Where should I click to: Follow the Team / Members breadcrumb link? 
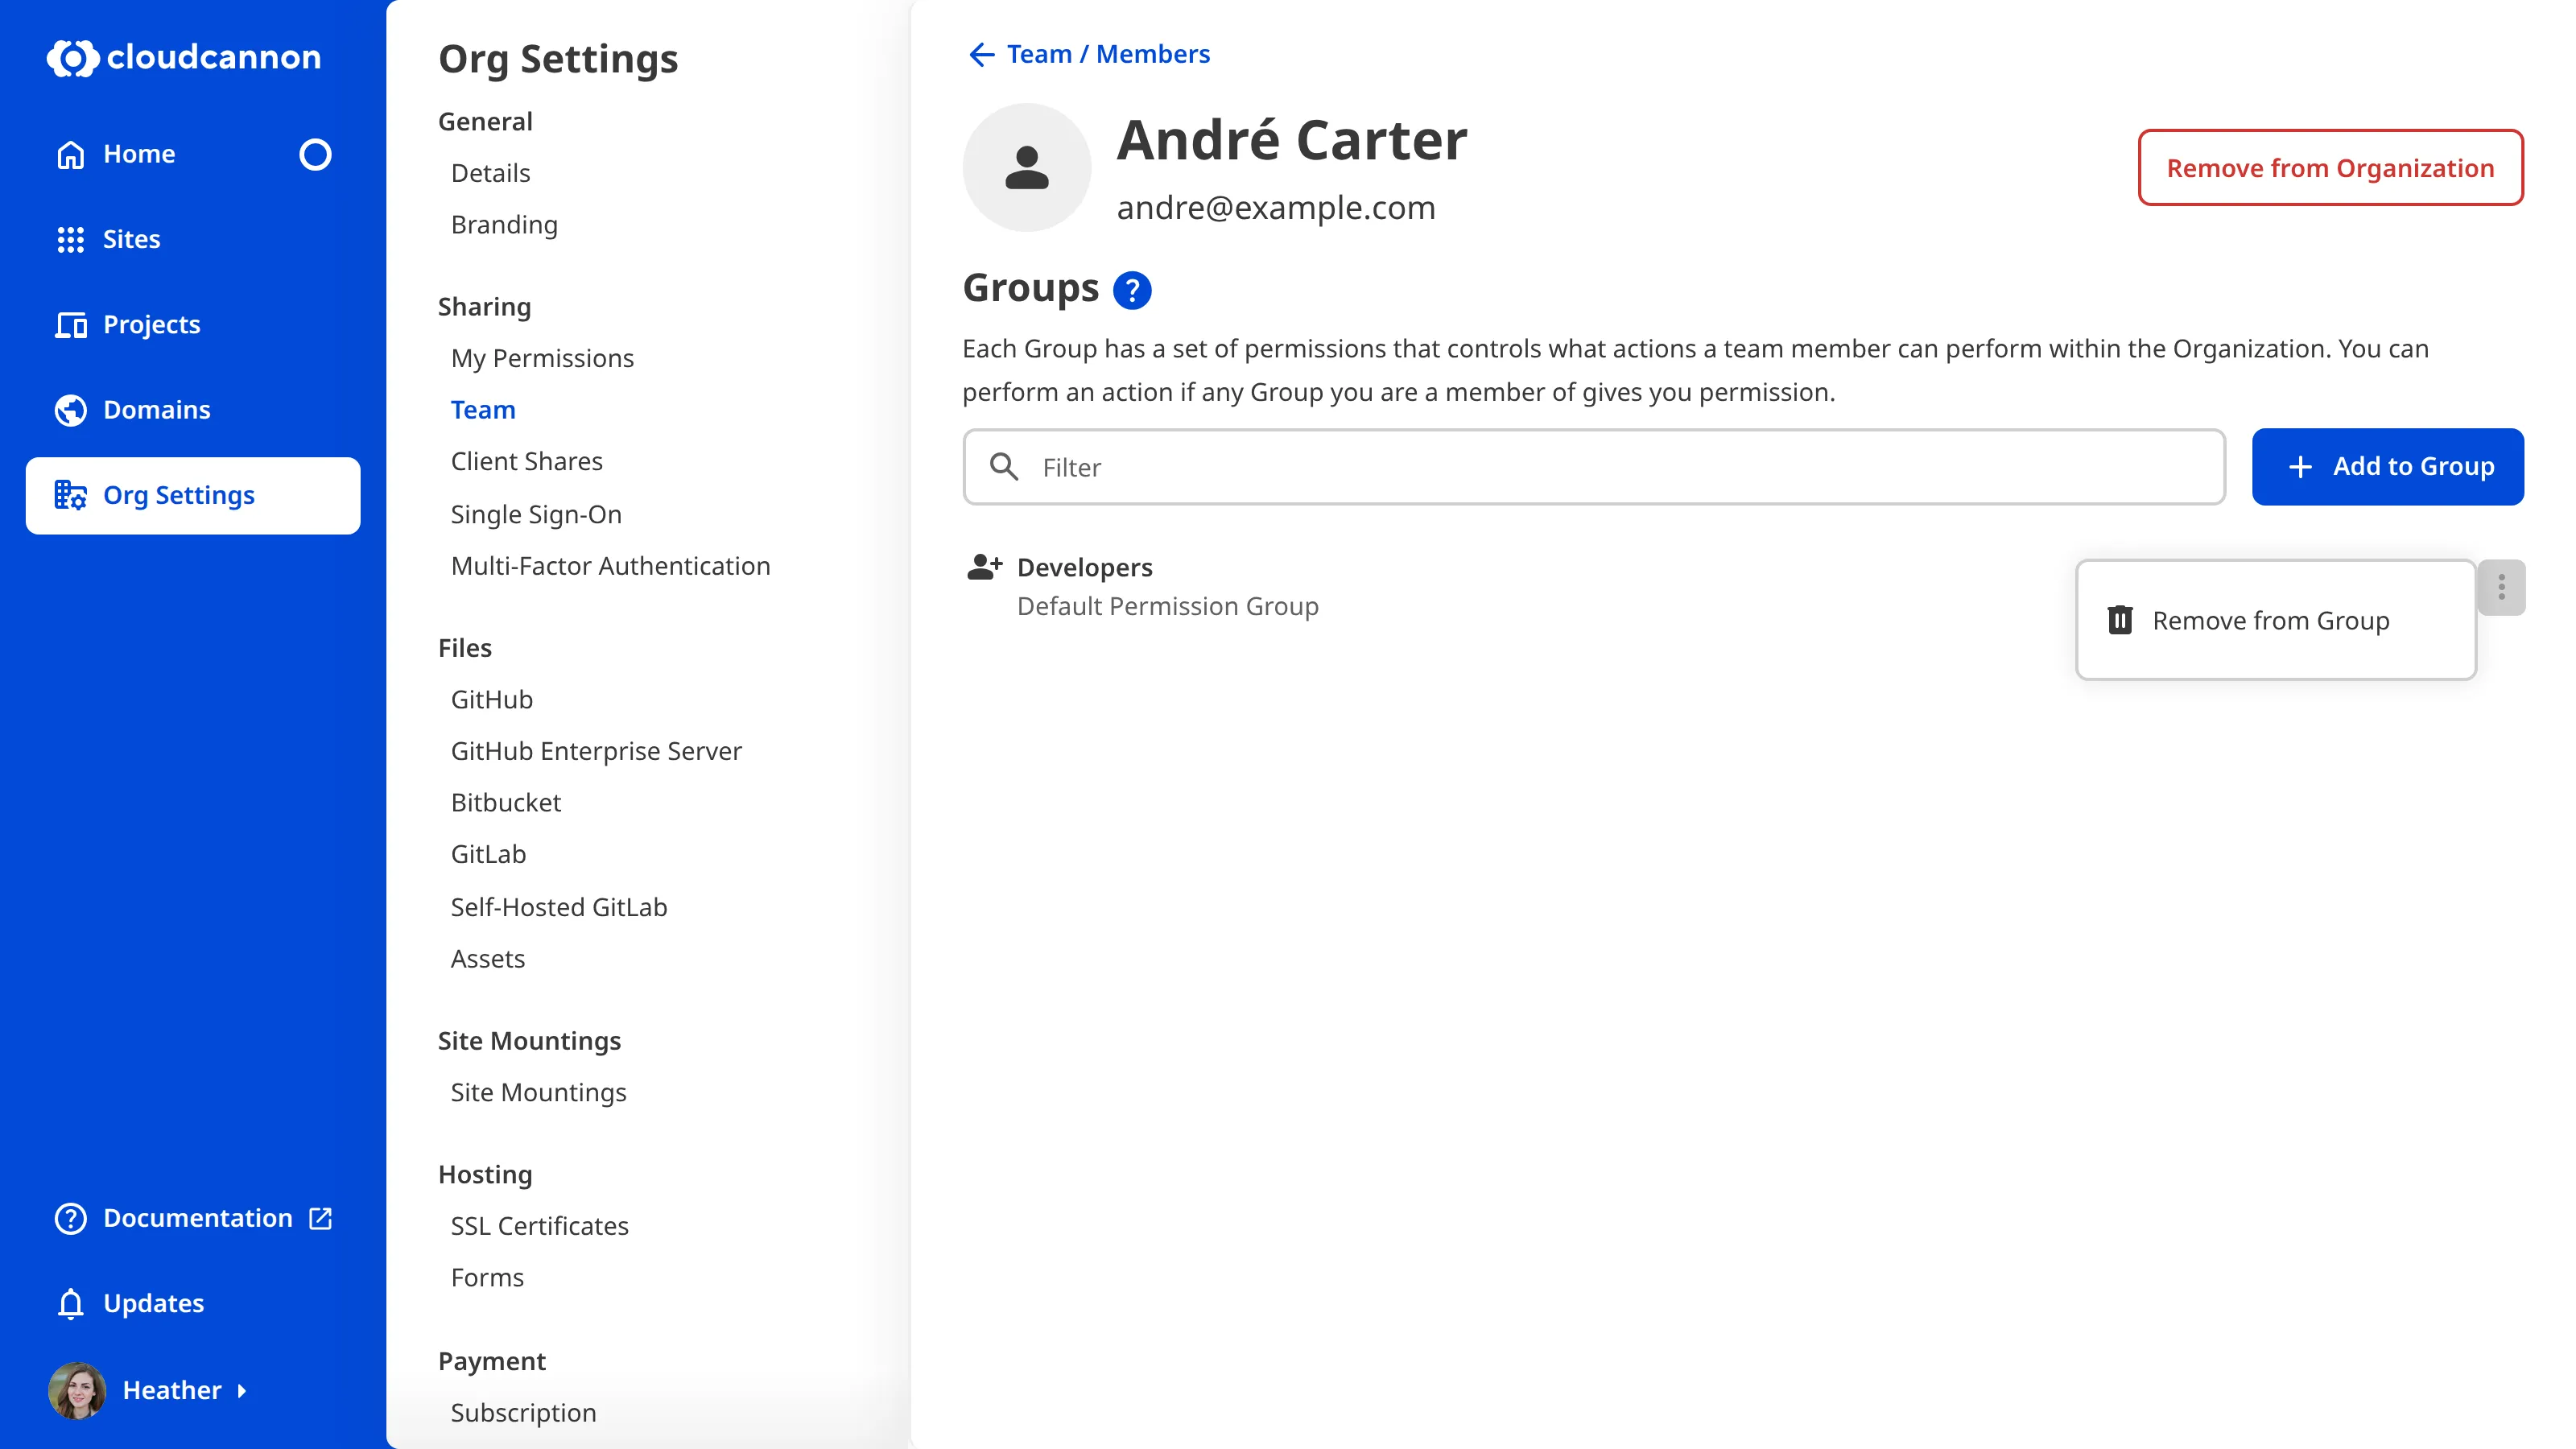(x=1108, y=54)
